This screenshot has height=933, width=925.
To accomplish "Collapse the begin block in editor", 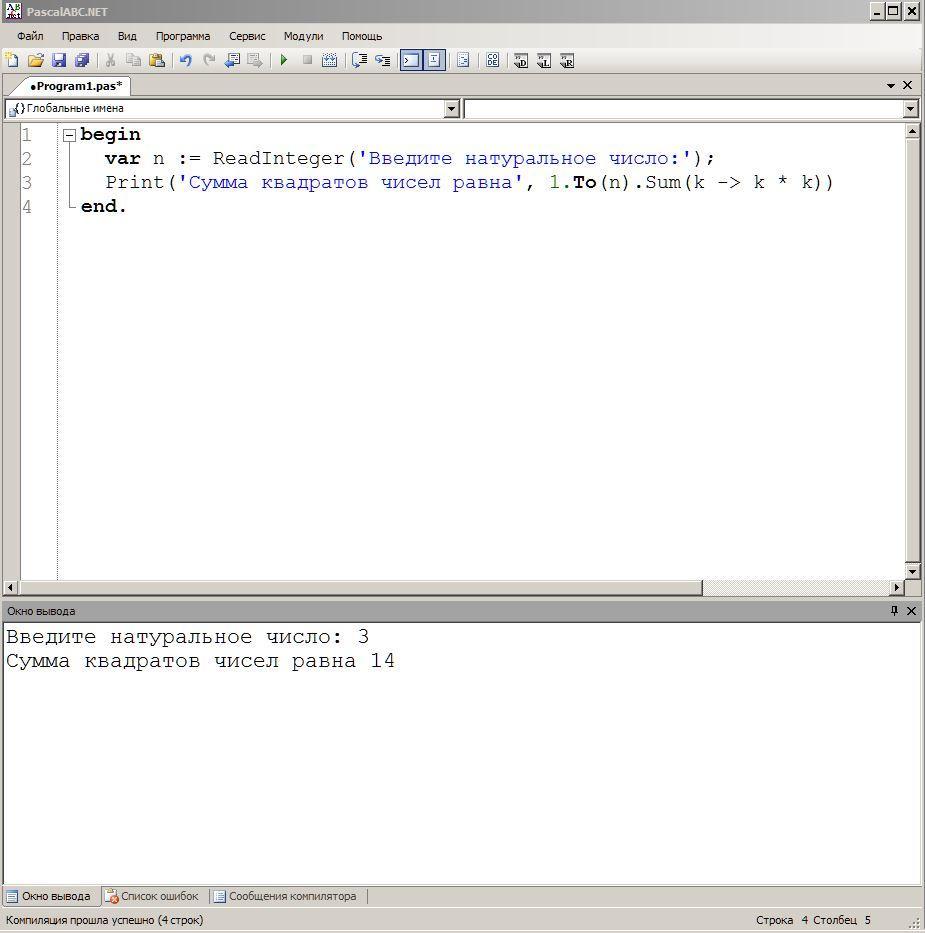I will [x=69, y=135].
